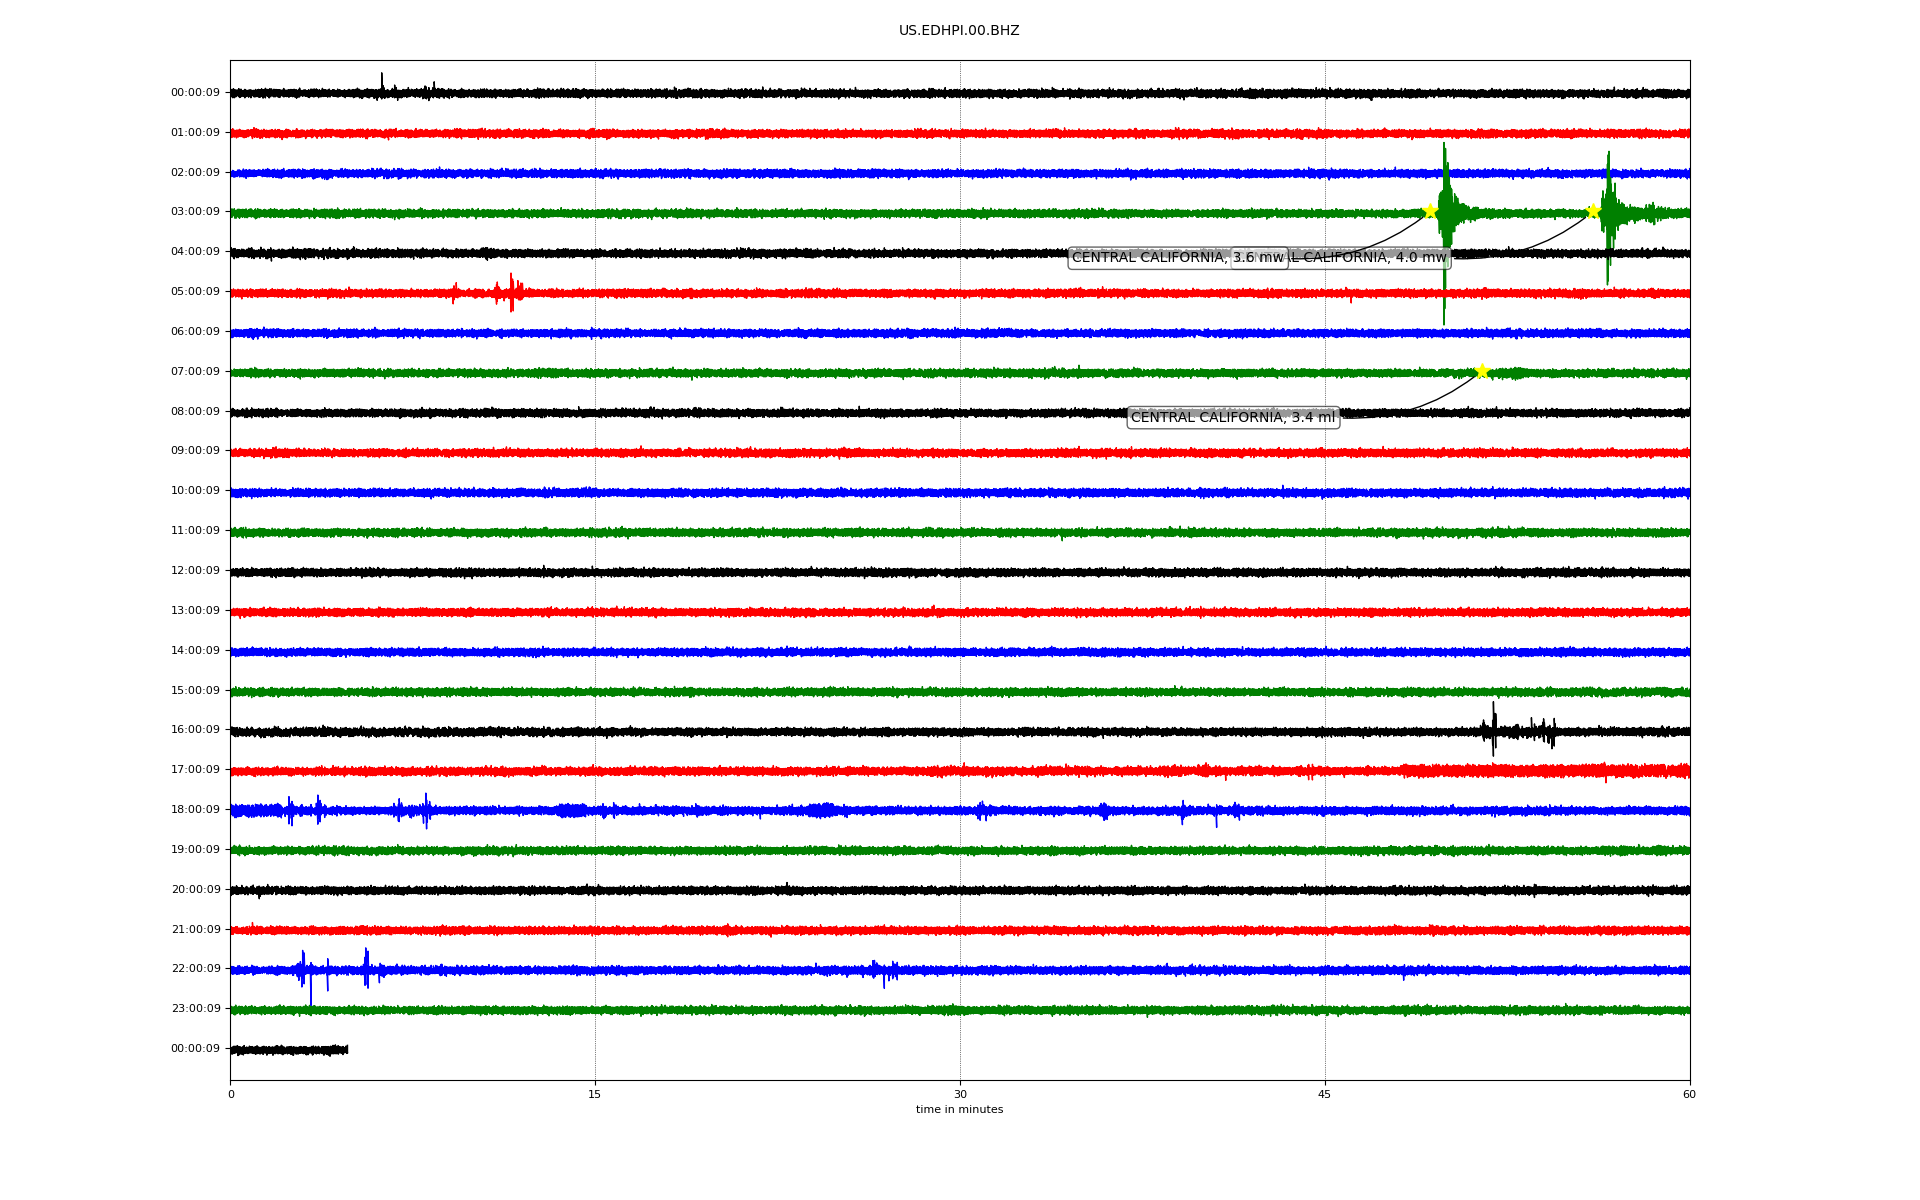Click the star marking the 4.0 mw event
This screenshot has height=1200, width=1920.
[1593, 211]
